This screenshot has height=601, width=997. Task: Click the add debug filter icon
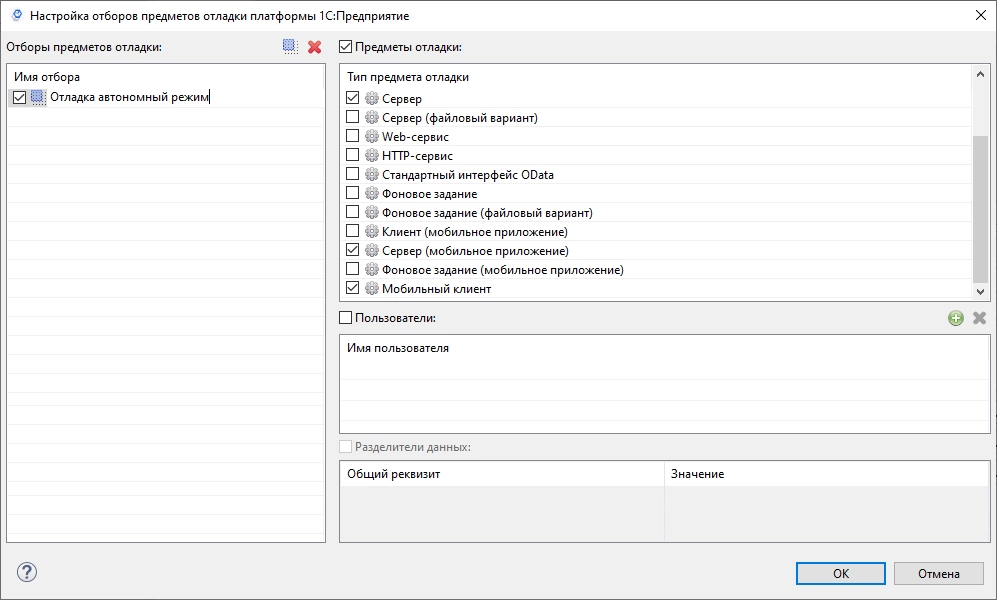coord(290,46)
